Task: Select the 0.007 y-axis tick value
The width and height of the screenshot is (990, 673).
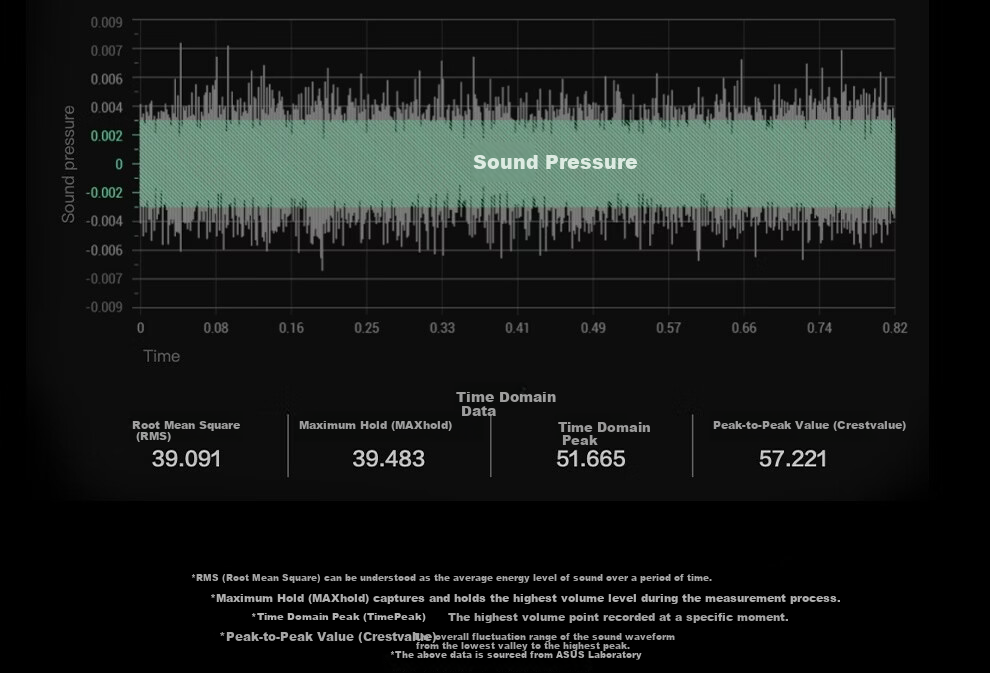Action: click(x=107, y=51)
